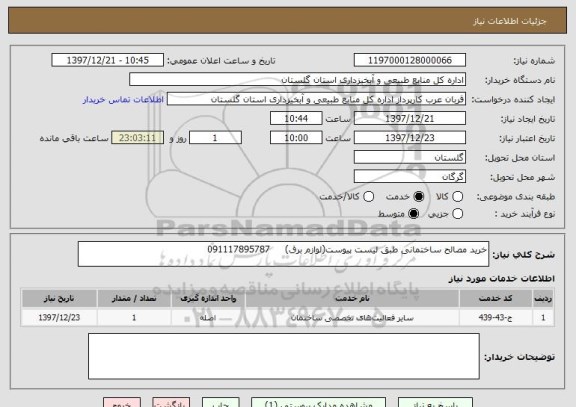Click the نام خدمت column header
The image size is (576, 407).
point(352,298)
